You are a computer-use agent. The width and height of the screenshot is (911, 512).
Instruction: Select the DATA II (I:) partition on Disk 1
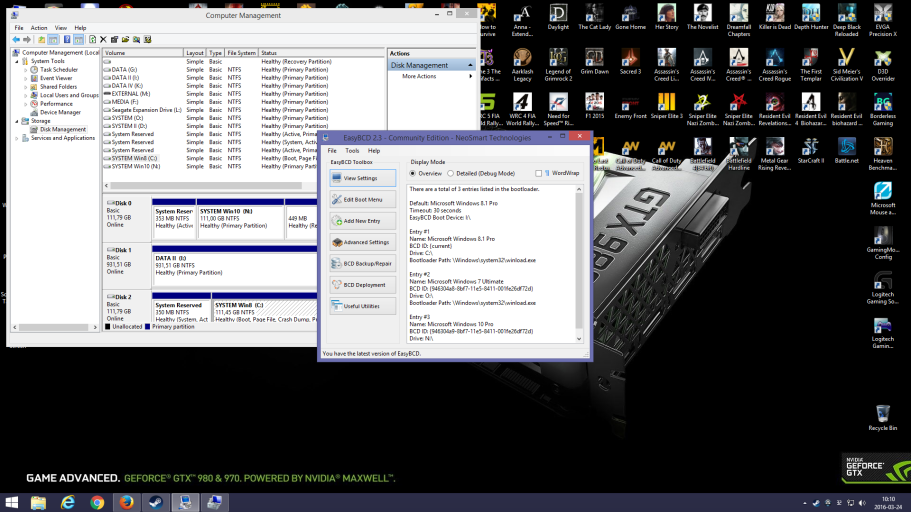235,266
